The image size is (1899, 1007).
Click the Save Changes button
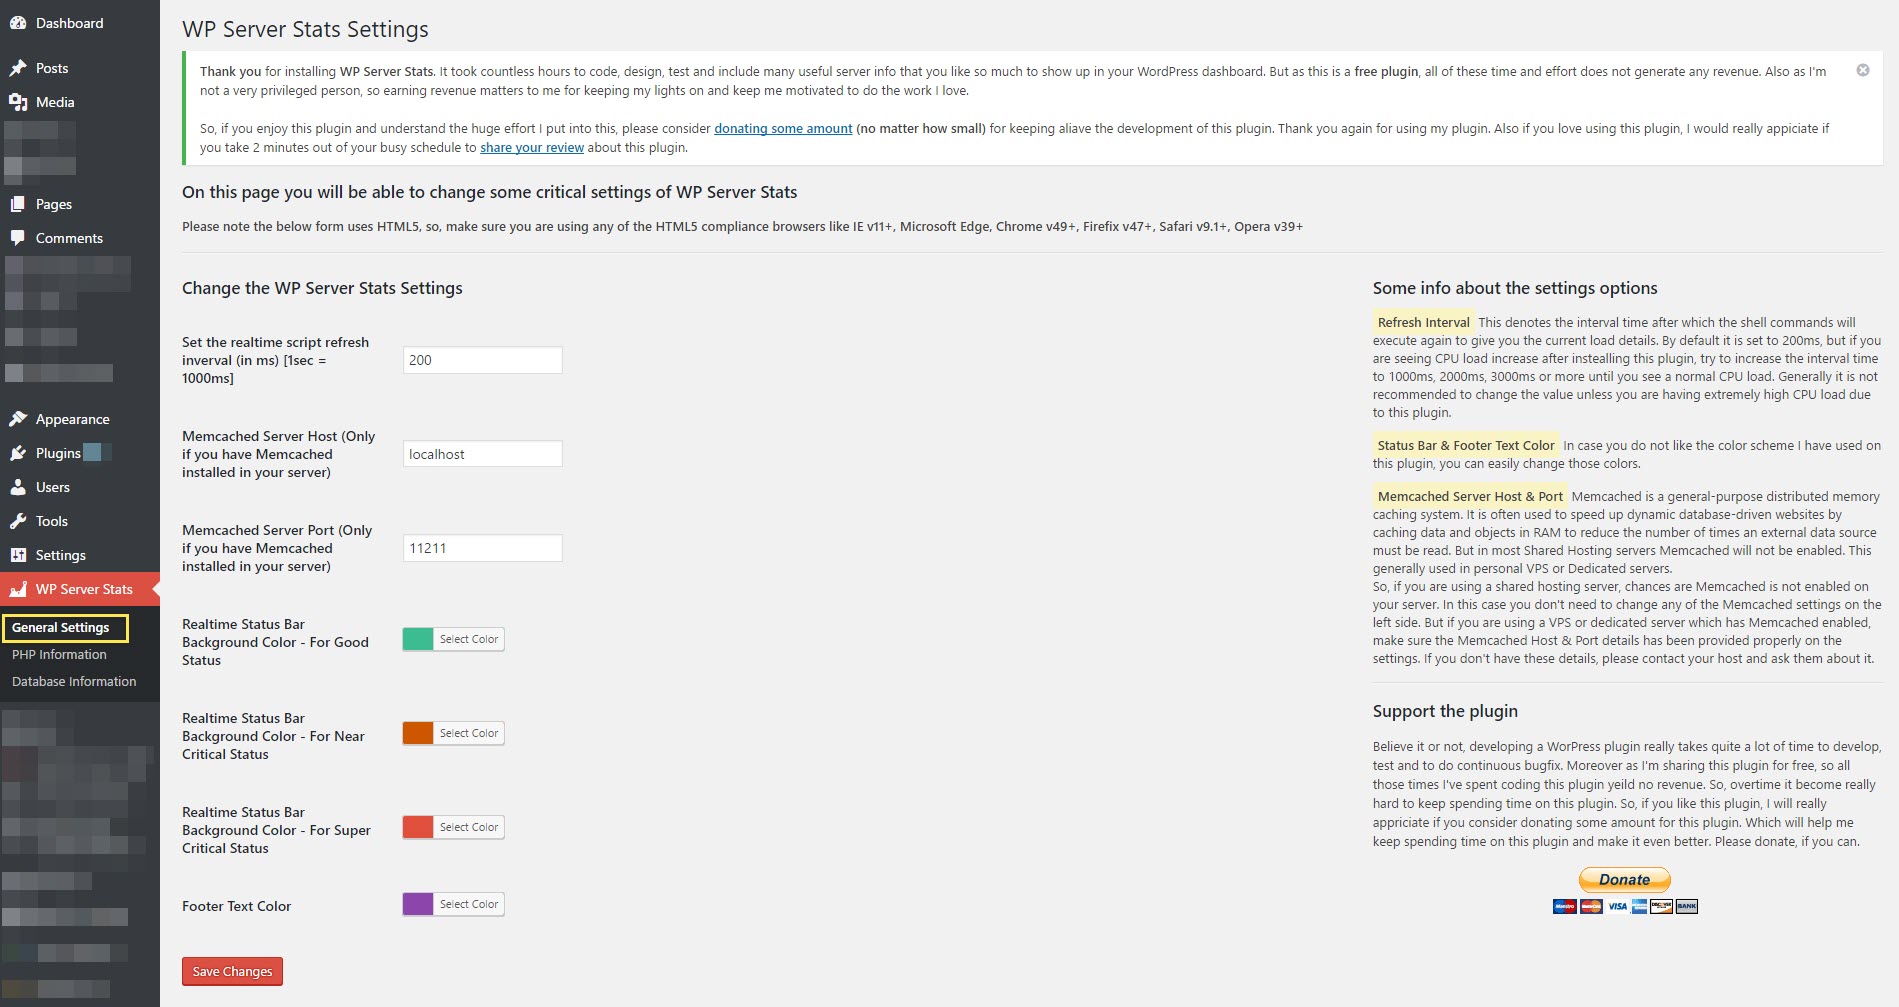tap(232, 971)
